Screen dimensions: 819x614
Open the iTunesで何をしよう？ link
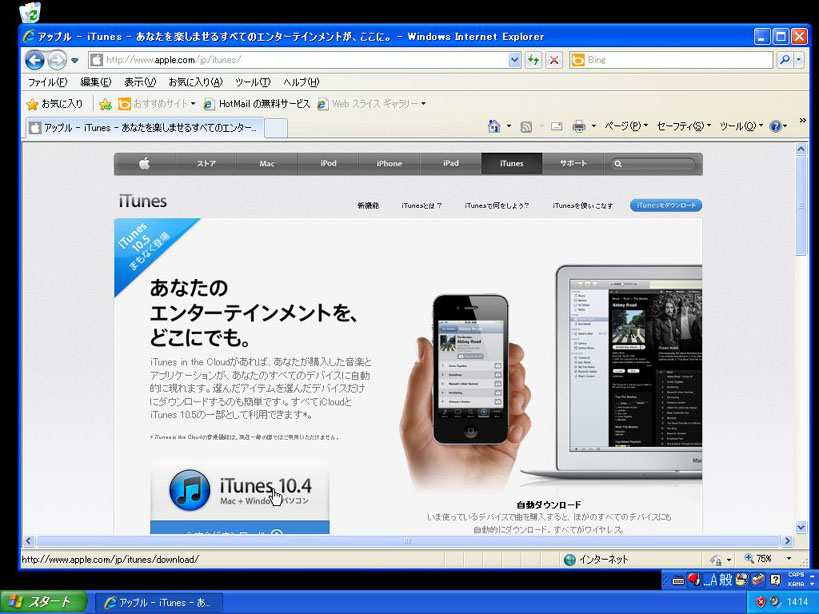pyautogui.click(x=497, y=206)
